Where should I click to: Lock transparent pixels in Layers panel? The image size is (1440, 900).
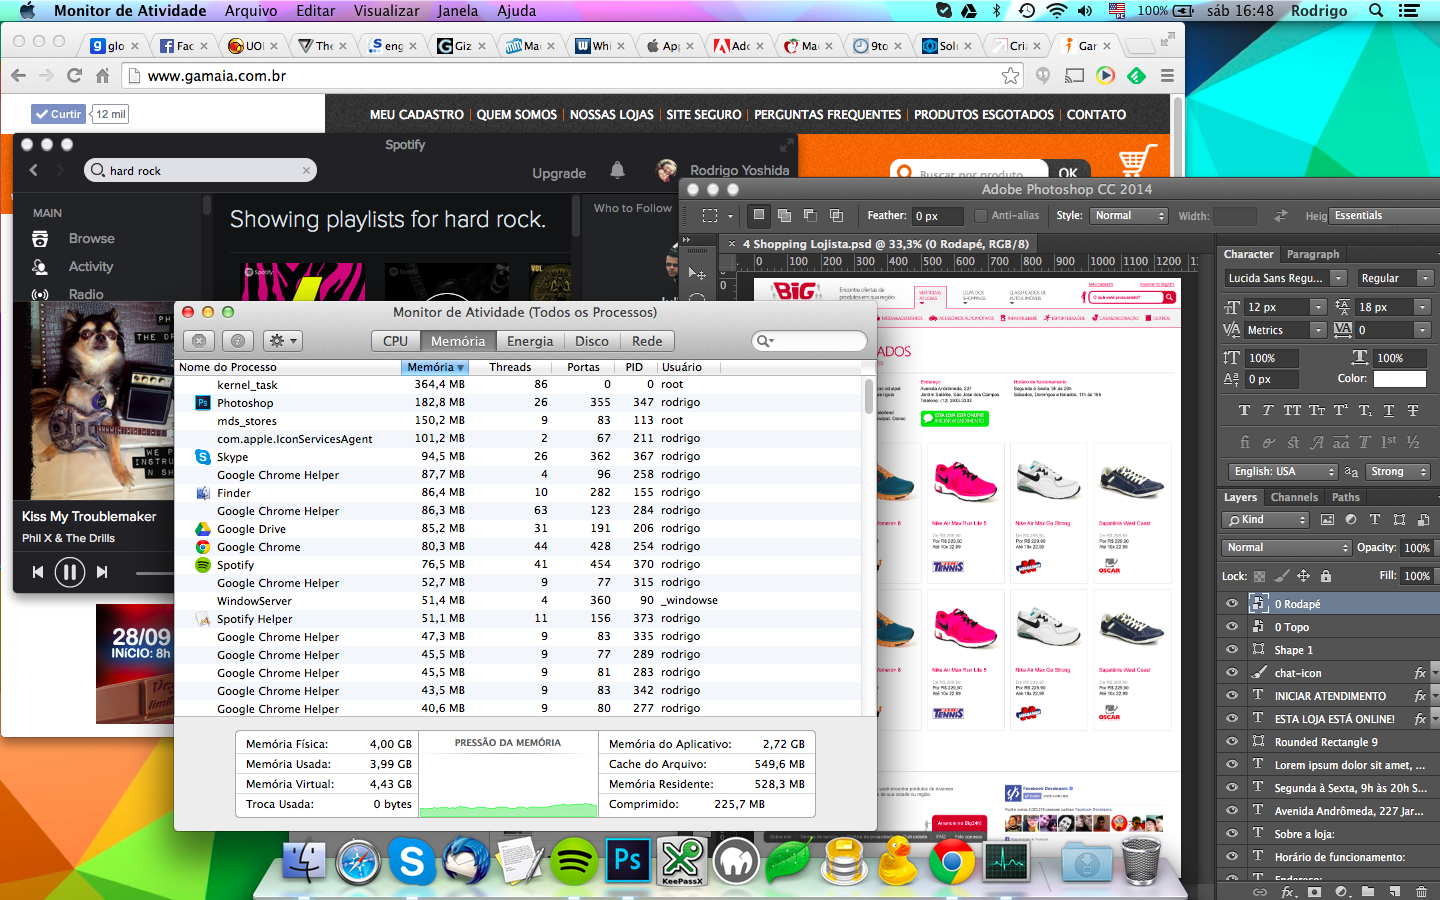1259,576
